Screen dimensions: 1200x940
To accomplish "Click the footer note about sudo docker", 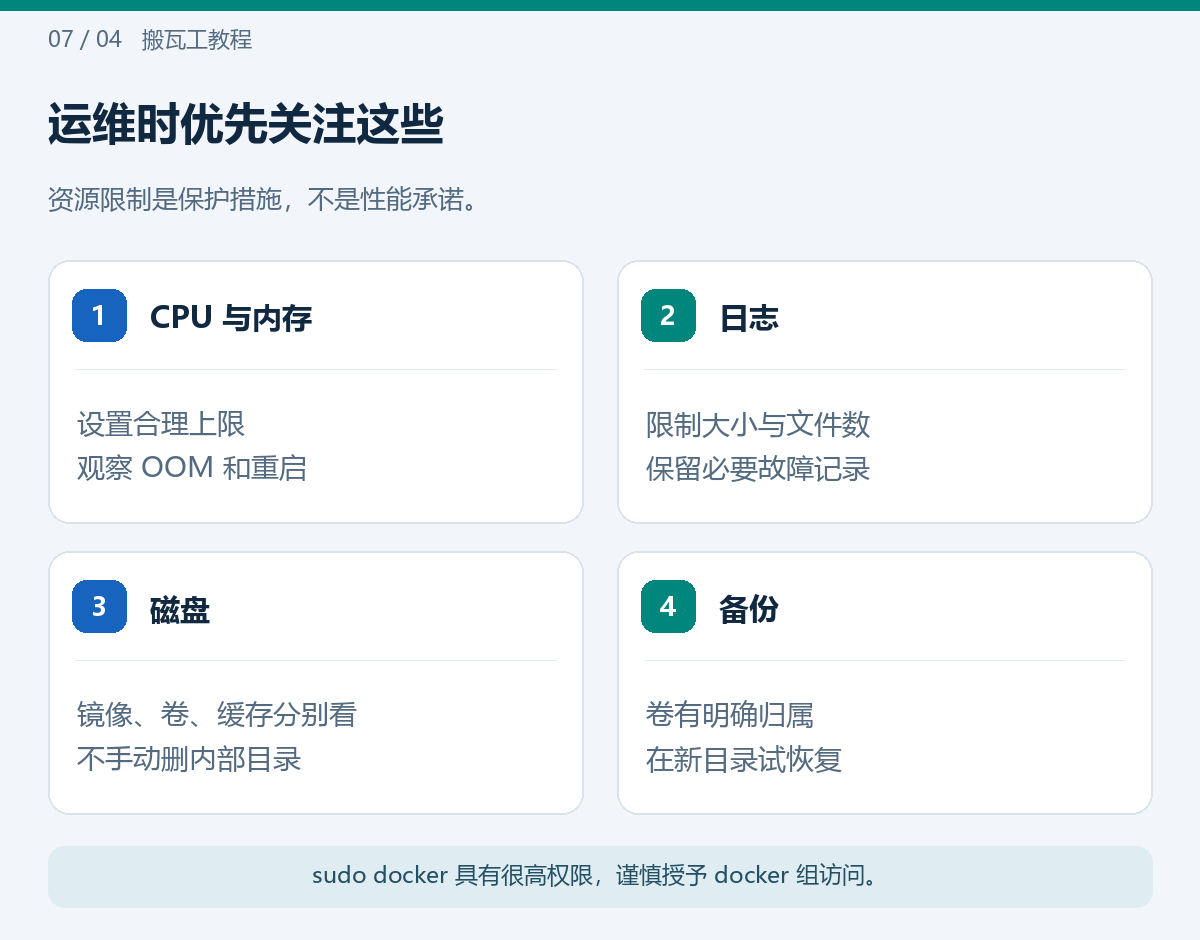I will click(600, 876).
